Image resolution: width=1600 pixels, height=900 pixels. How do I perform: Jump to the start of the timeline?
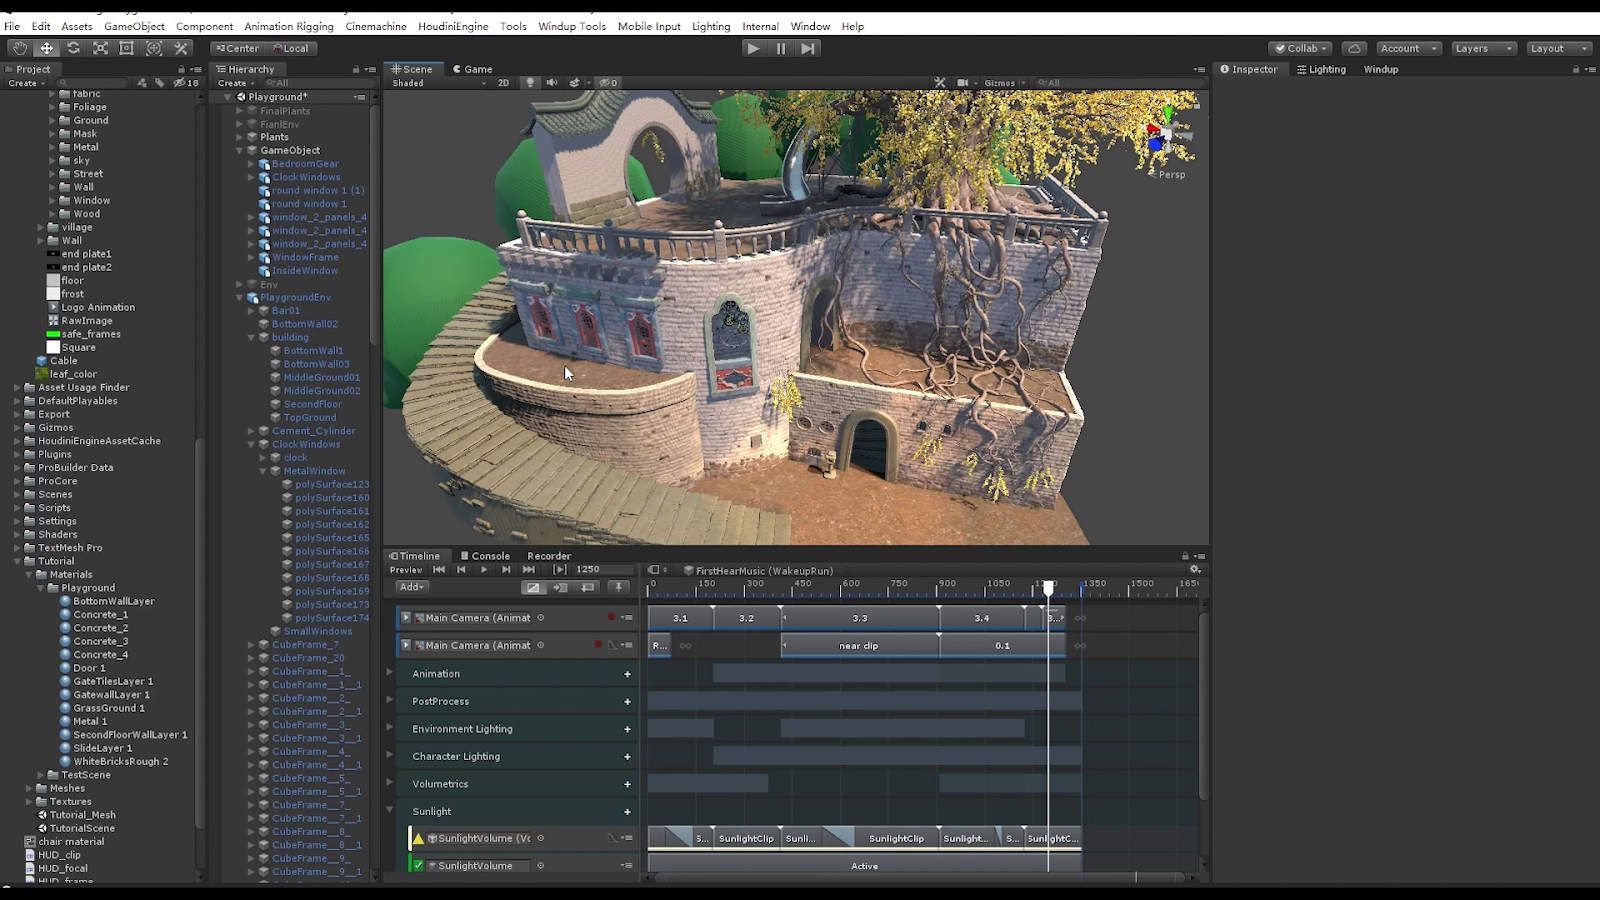pos(439,570)
